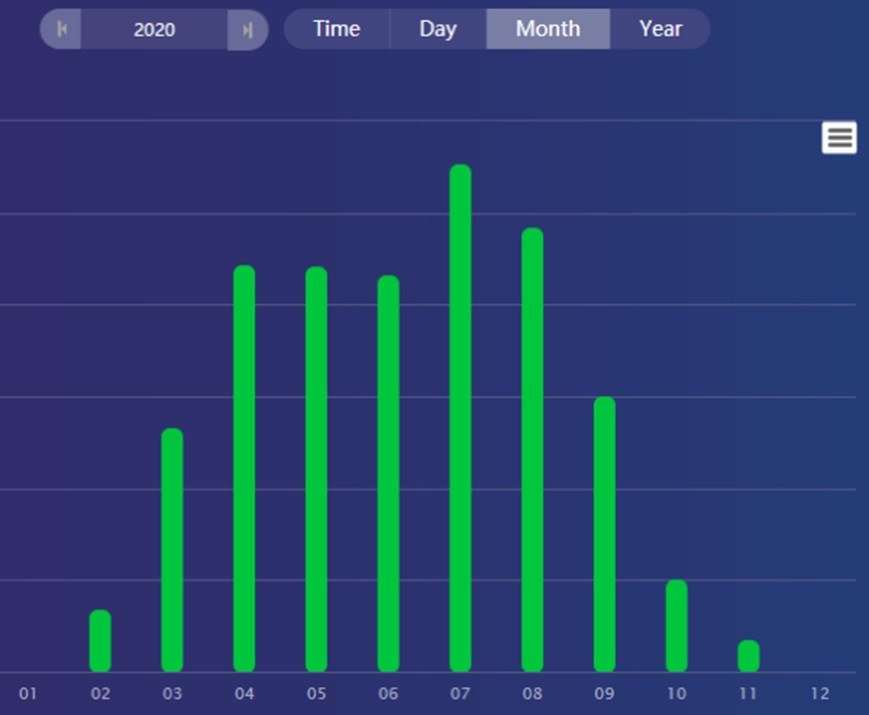Click the October (10) bar
The height and width of the screenshot is (715, 869).
tap(676, 626)
